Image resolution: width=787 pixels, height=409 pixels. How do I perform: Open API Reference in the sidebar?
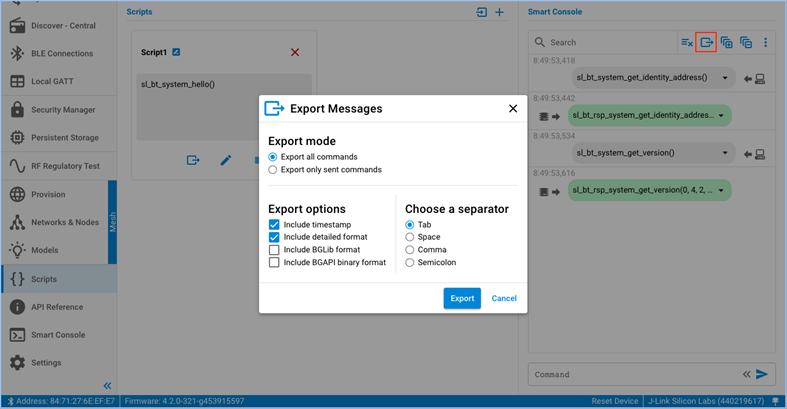click(58, 307)
